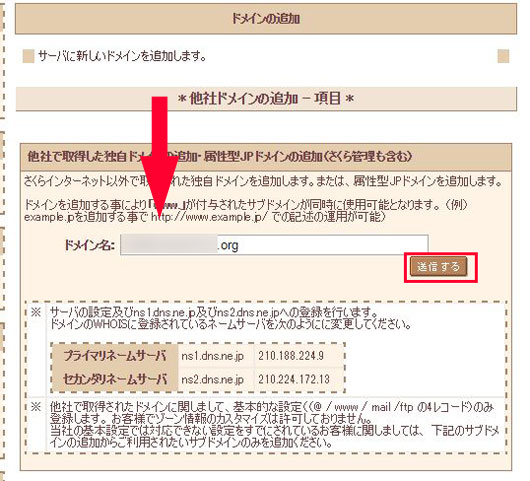Click the プライマリネームサーバ label cell

pyautogui.click(x=115, y=356)
